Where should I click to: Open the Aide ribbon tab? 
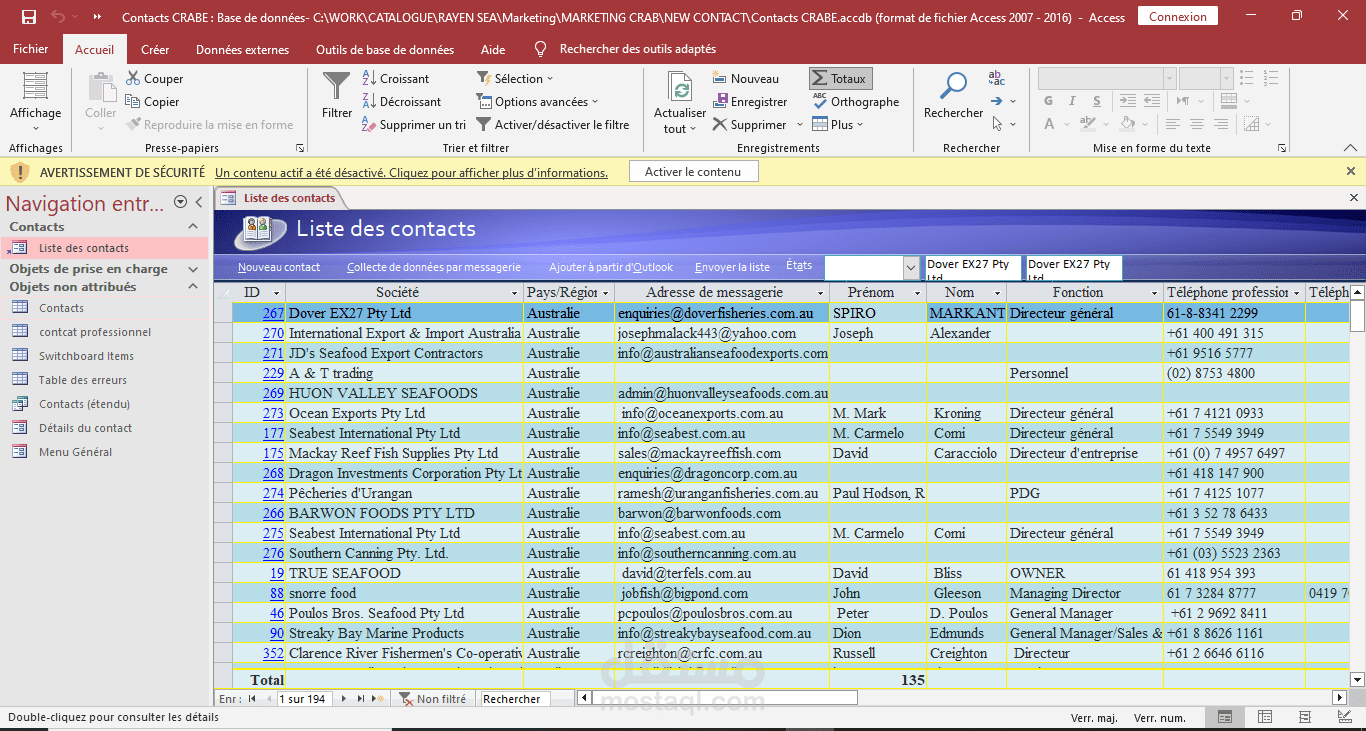(493, 49)
